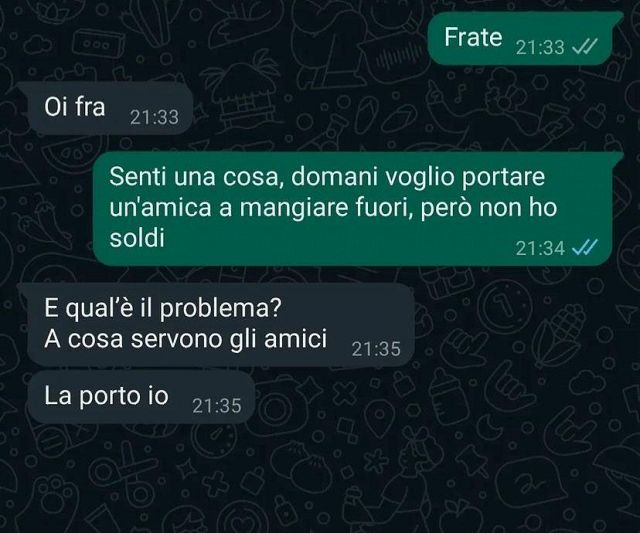Tap the word "soldi" in the green bubble
This screenshot has height=533, width=640.
pyautogui.click(x=137, y=238)
